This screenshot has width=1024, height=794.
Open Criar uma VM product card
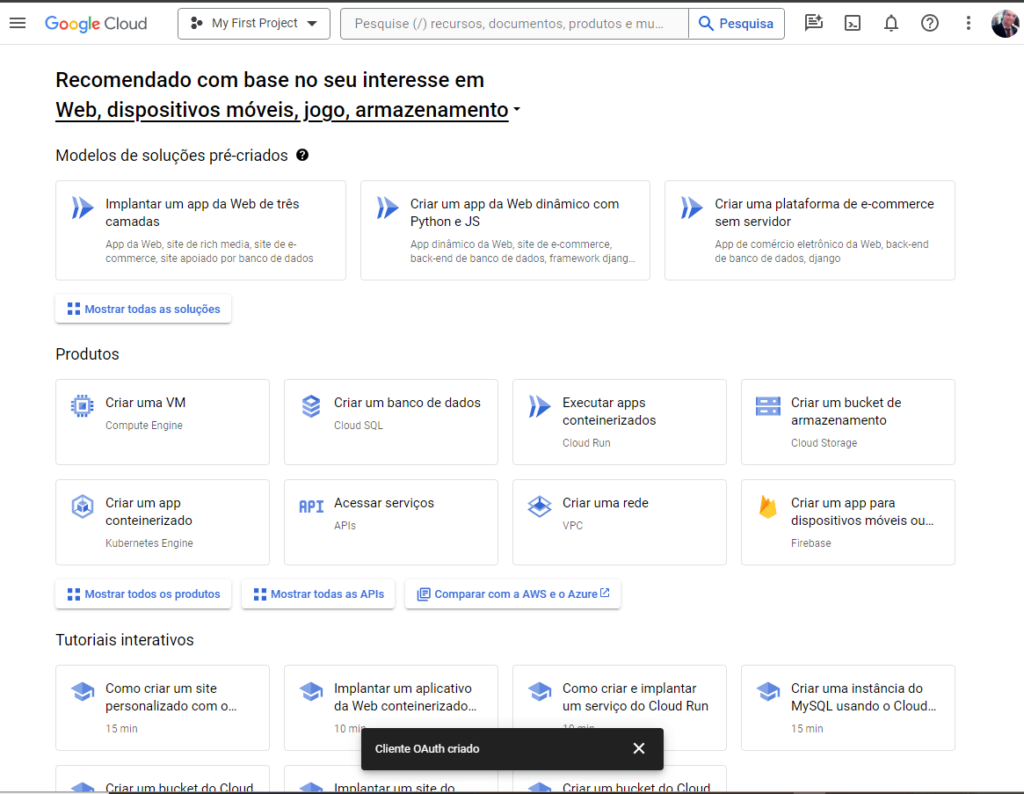click(x=163, y=422)
